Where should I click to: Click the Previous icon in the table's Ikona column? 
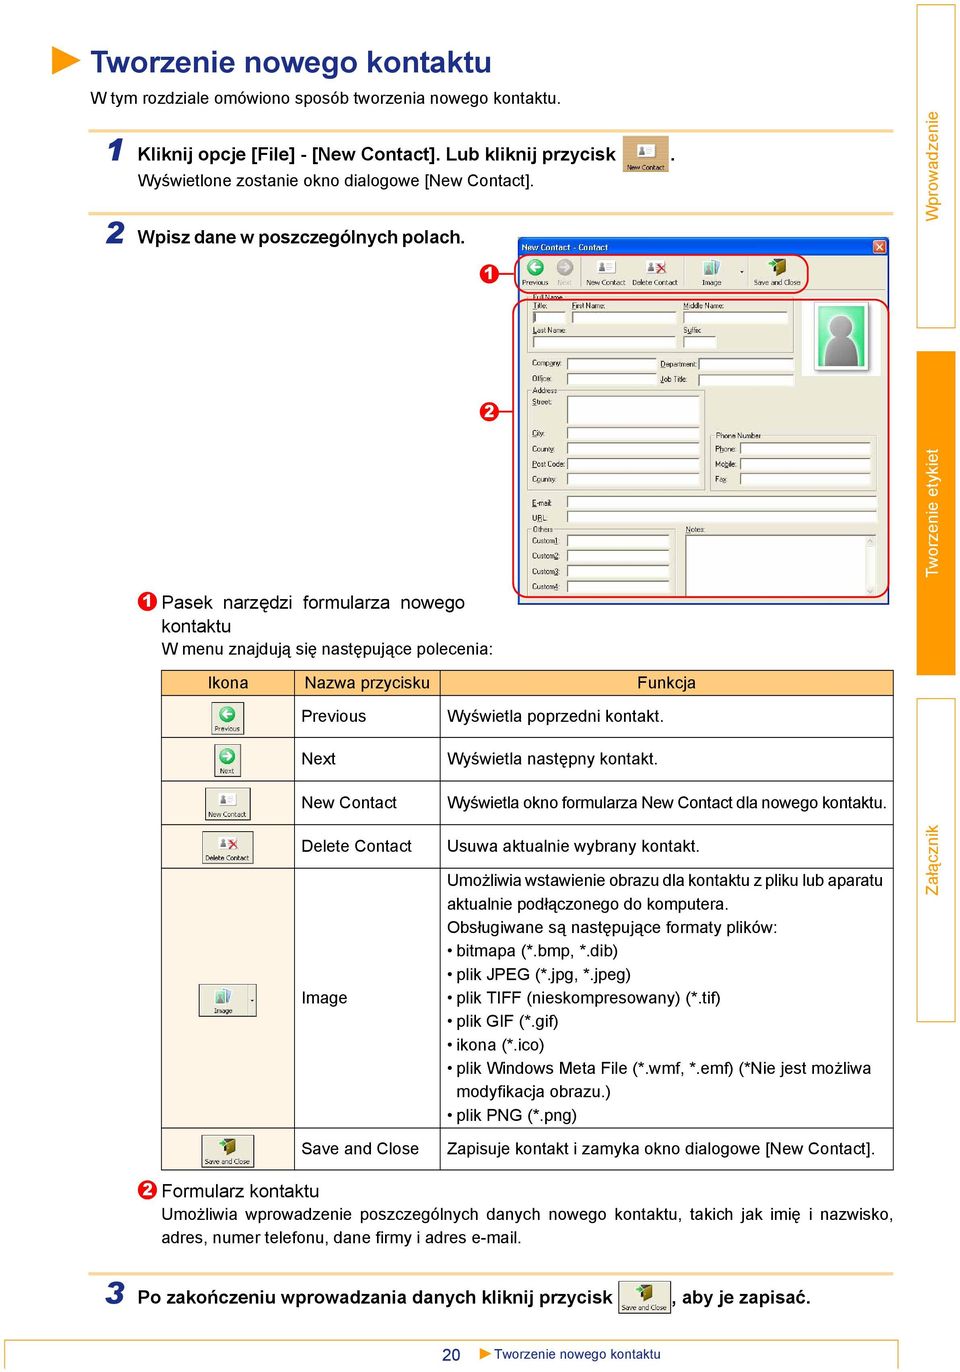(227, 717)
